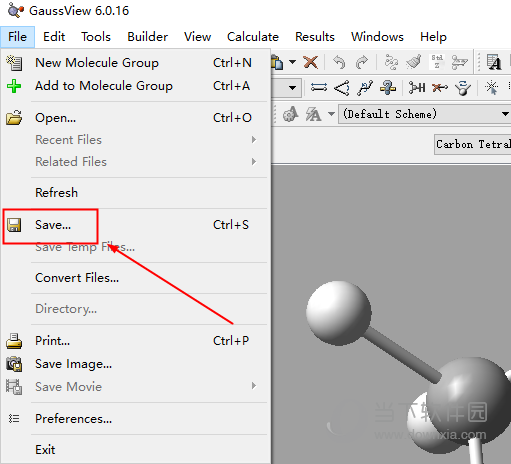Choose Save Temp Files... entry
This screenshot has height=464, width=511.
point(136,247)
